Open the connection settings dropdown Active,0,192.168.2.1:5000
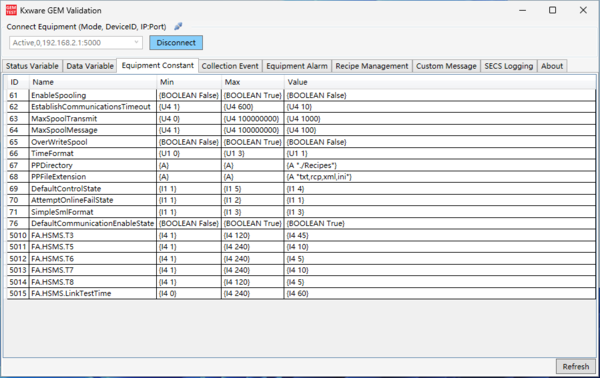600x378 pixels. 76,43
